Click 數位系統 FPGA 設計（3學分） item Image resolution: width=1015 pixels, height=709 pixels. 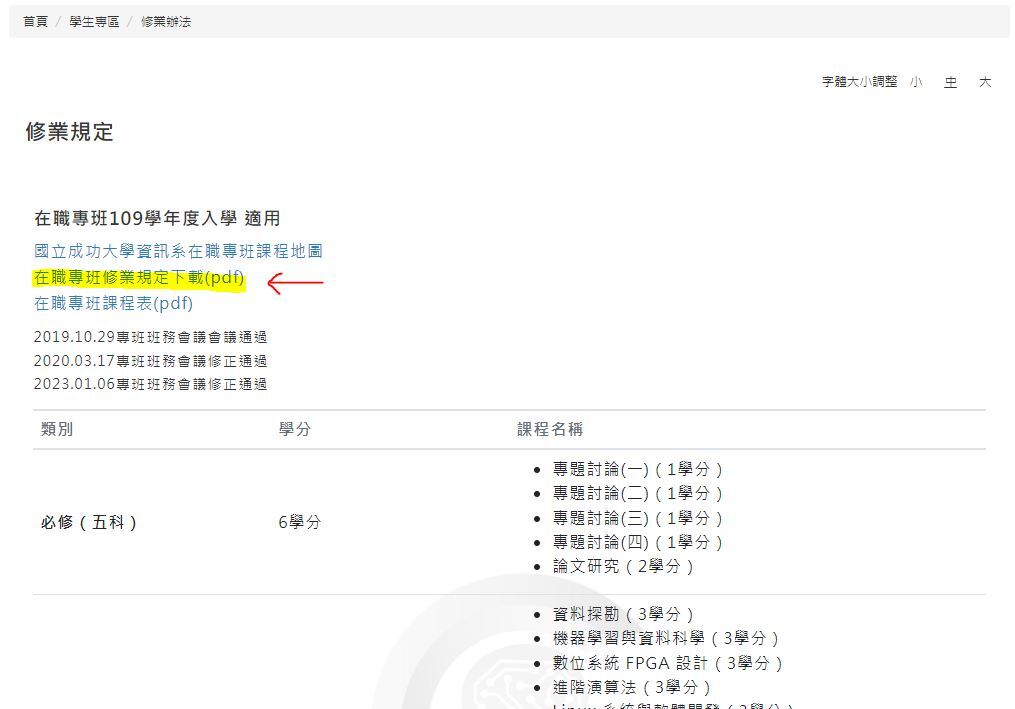pos(668,663)
